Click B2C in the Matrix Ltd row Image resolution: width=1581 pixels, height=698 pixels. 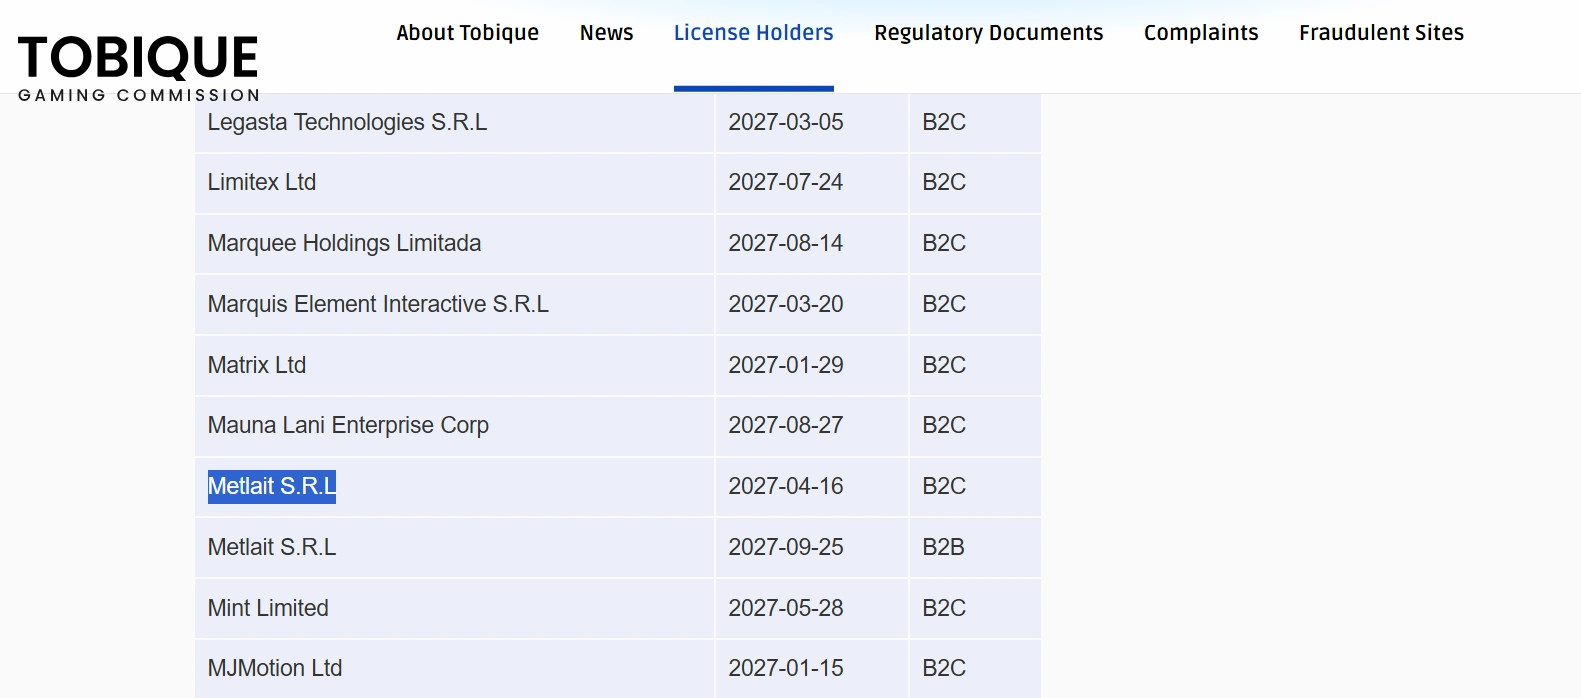coord(944,365)
